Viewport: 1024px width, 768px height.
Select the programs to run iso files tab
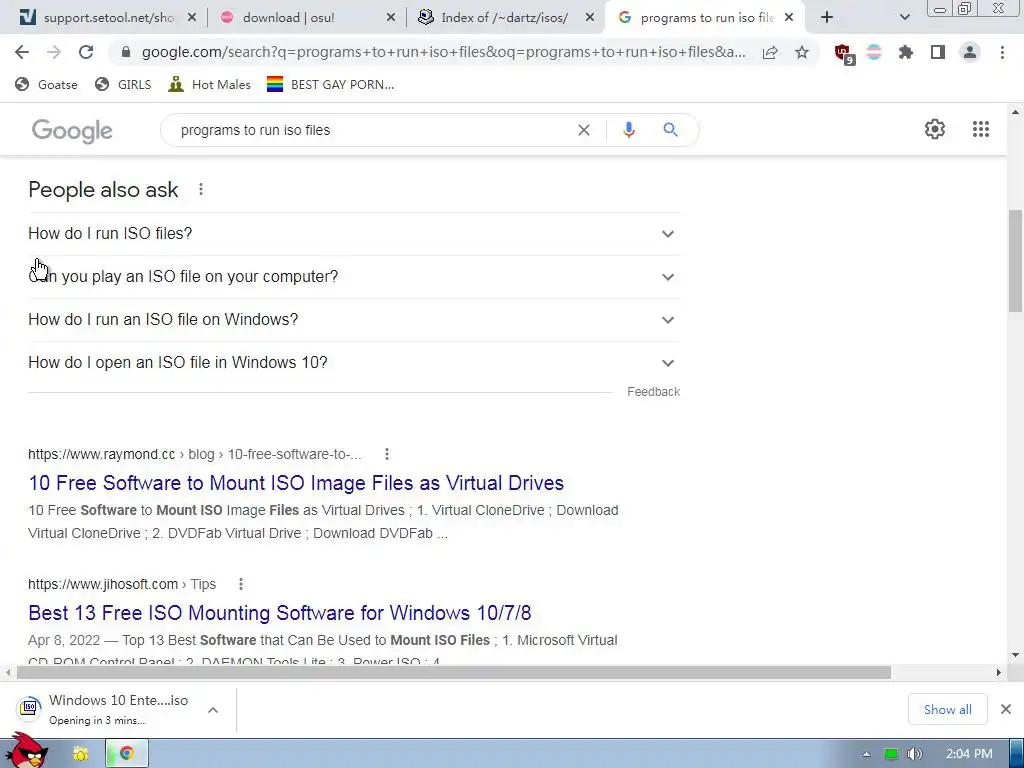click(705, 18)
